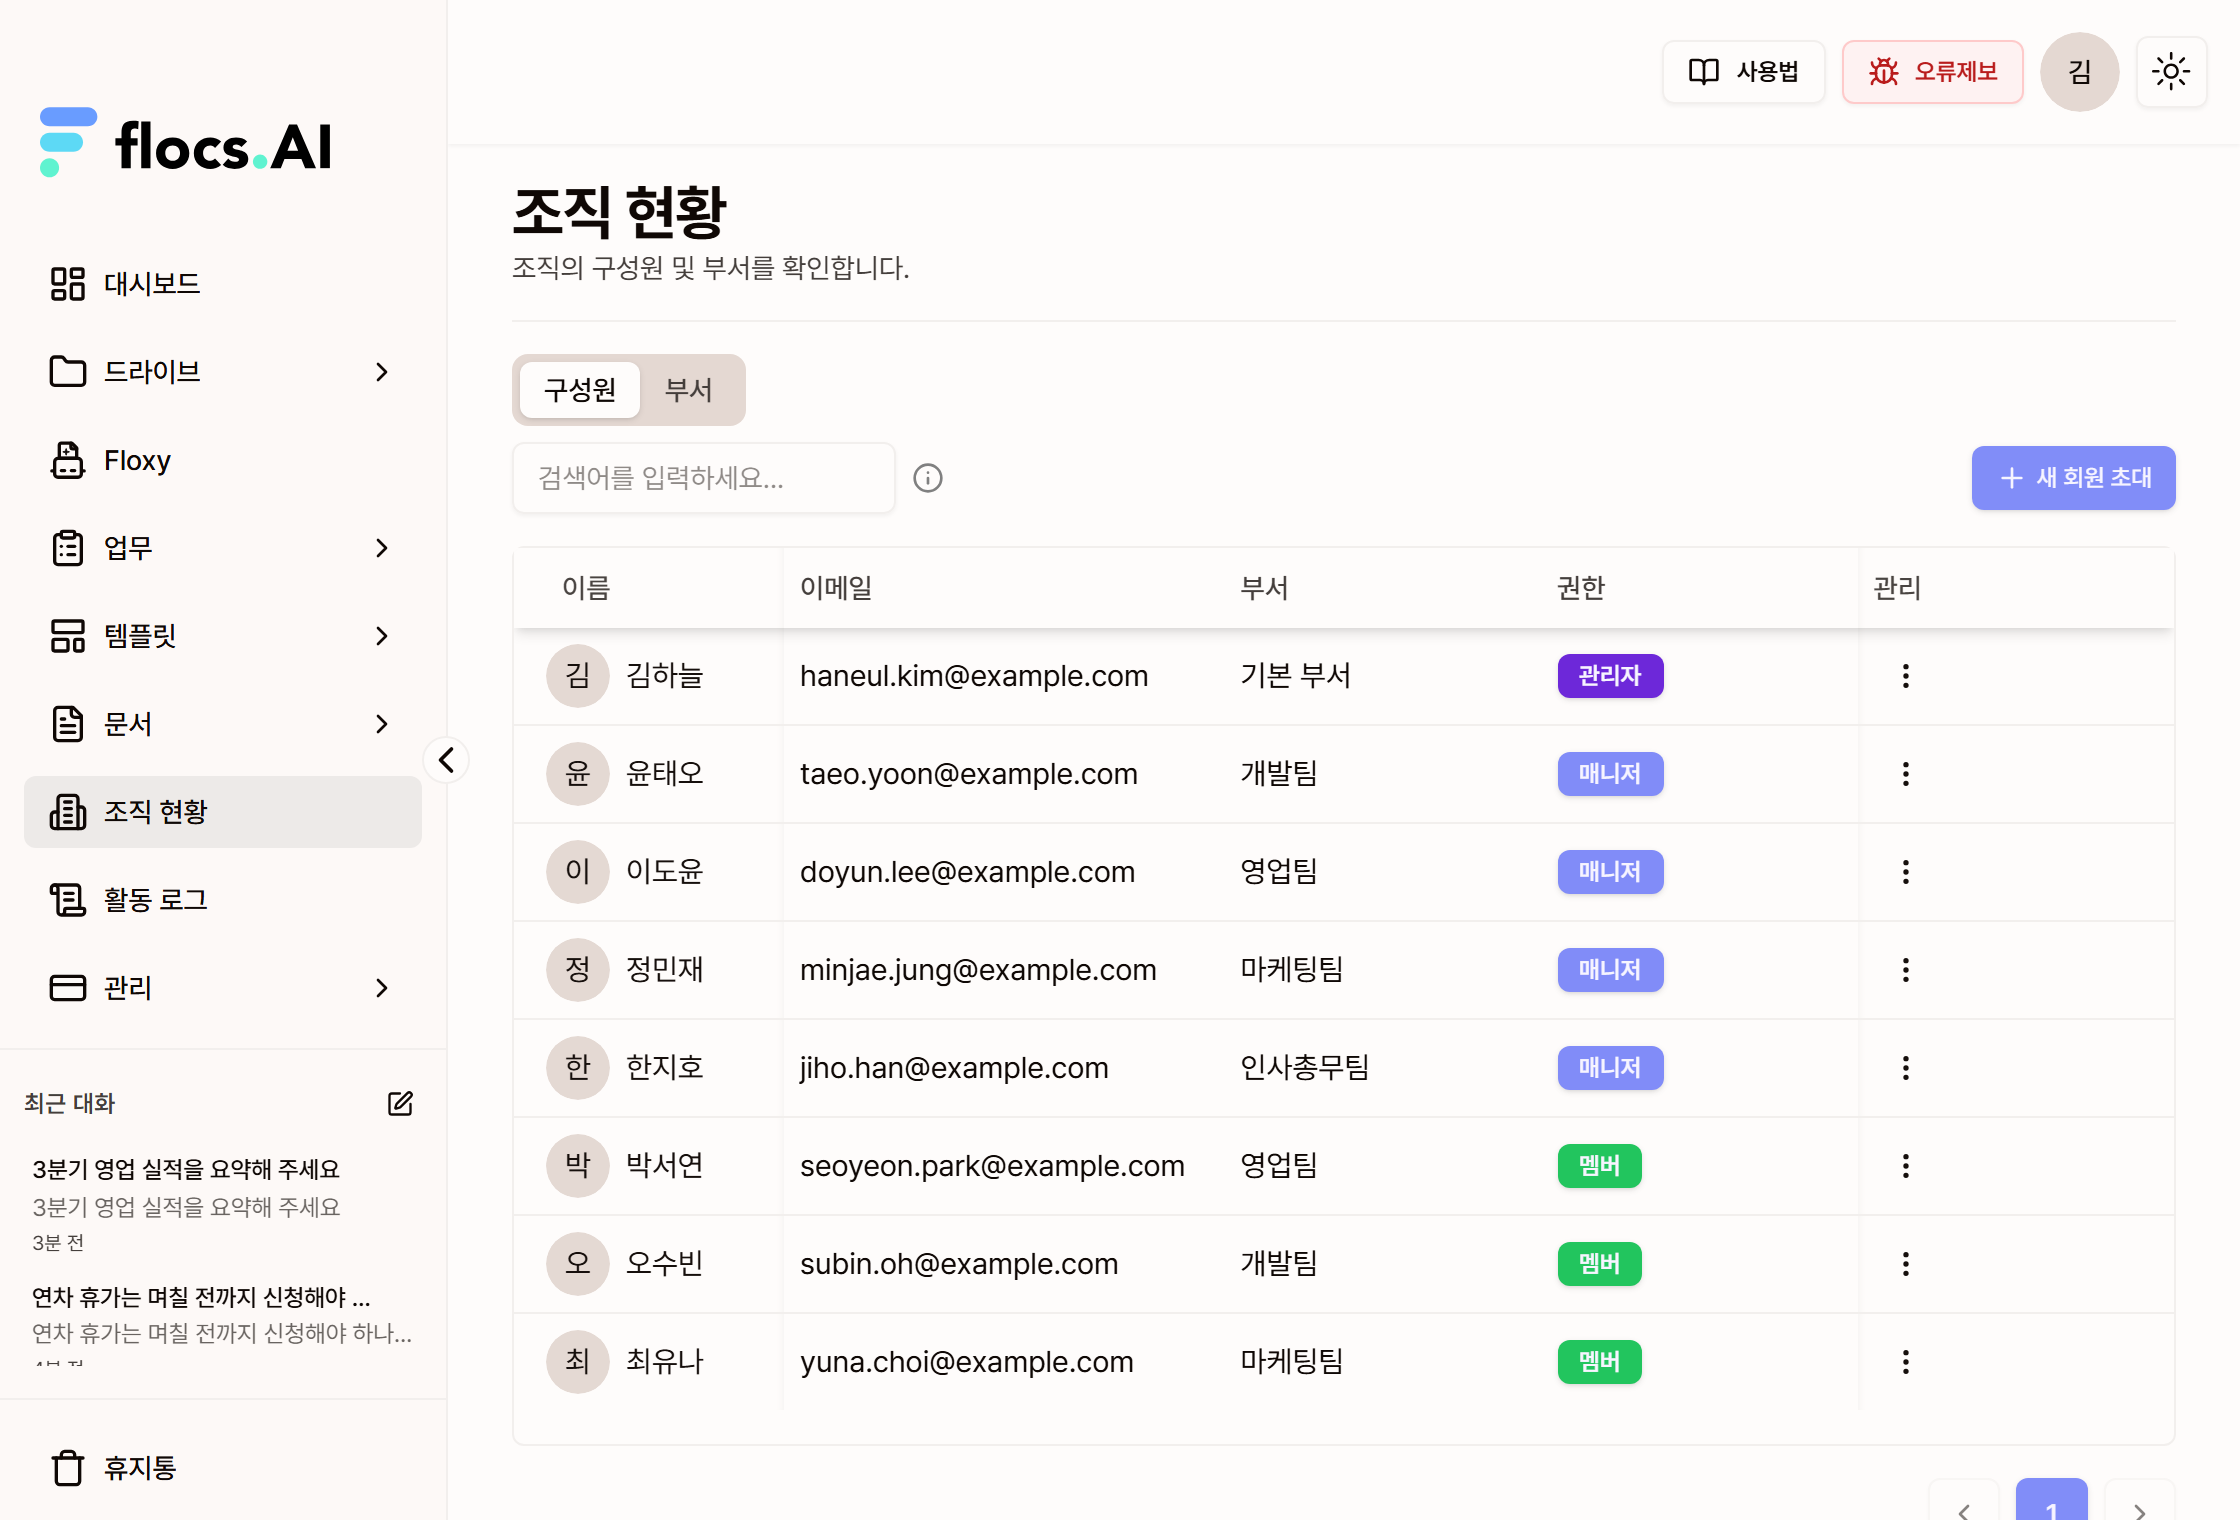The width and height of the screenshot is (2240, 1520).
Task: Click 김하늘's 관리자 badge
Action: [1610, 676]
